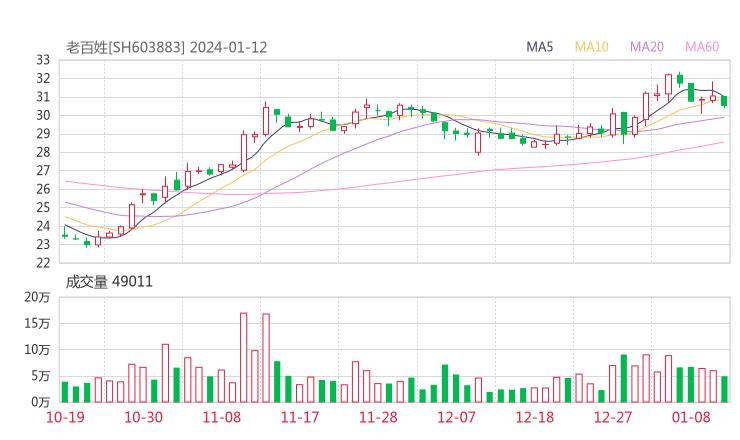This screenshot has width=740, height=440.
Task: Click the tallest red volume bar
Action: (x=244, y=357)
